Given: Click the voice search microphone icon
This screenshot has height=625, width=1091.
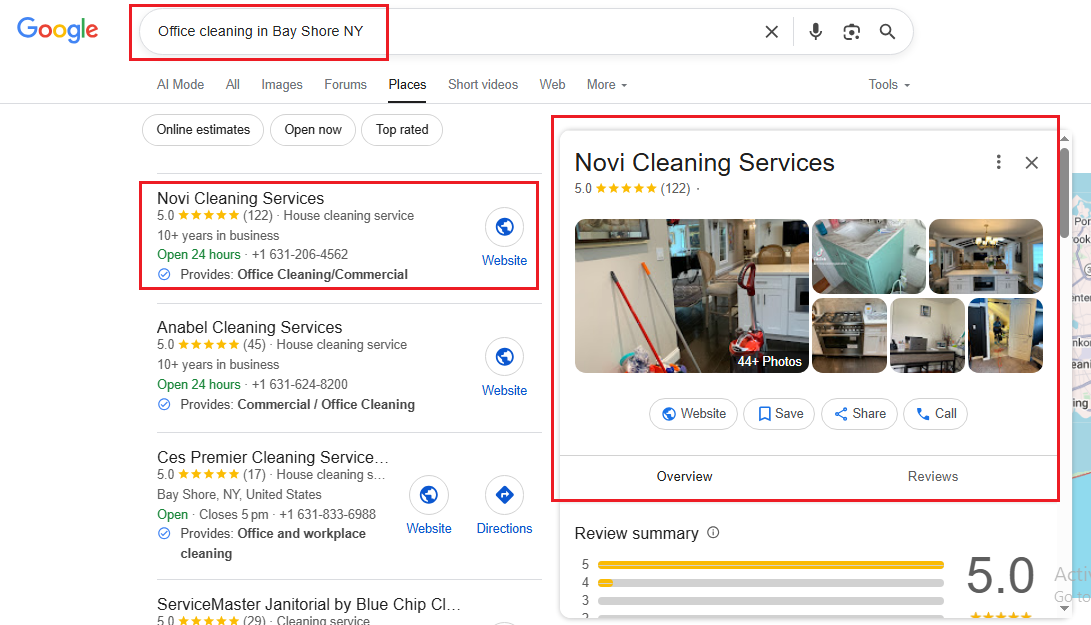Looking at the screenshot, I should point(816,32).
